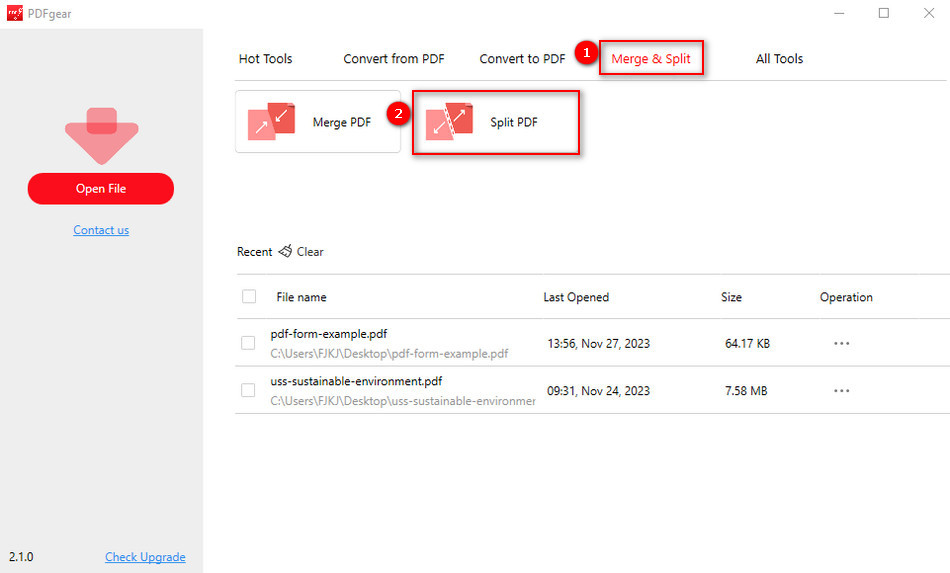This screenshot has height=573, width=950.
Task: Click the uss-sustainable-environment.pdf file name
Action: (x=356, y=381)
